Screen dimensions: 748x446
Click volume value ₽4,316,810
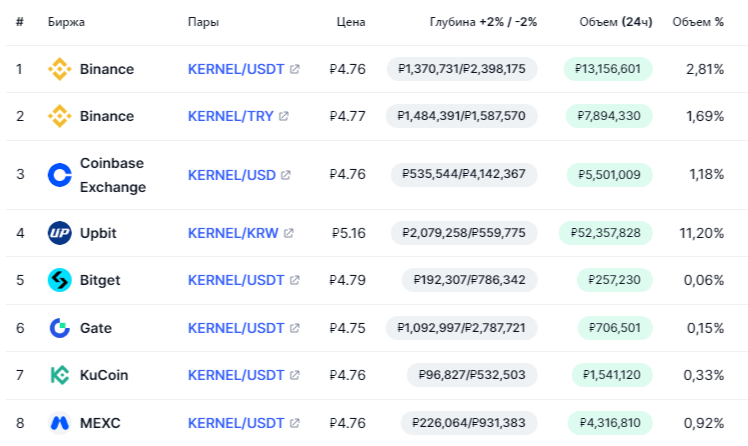610,423
